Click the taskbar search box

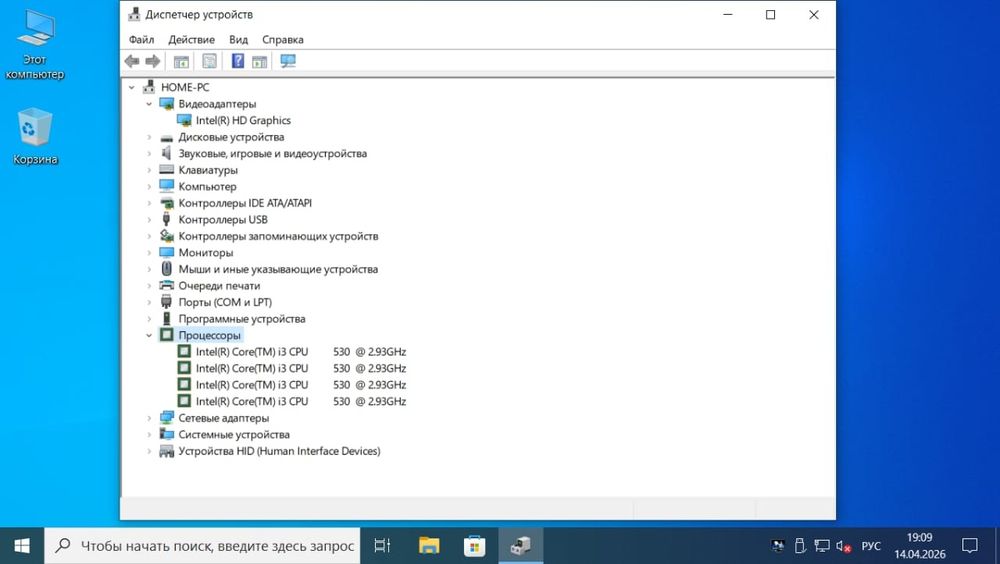coord(202,545)
